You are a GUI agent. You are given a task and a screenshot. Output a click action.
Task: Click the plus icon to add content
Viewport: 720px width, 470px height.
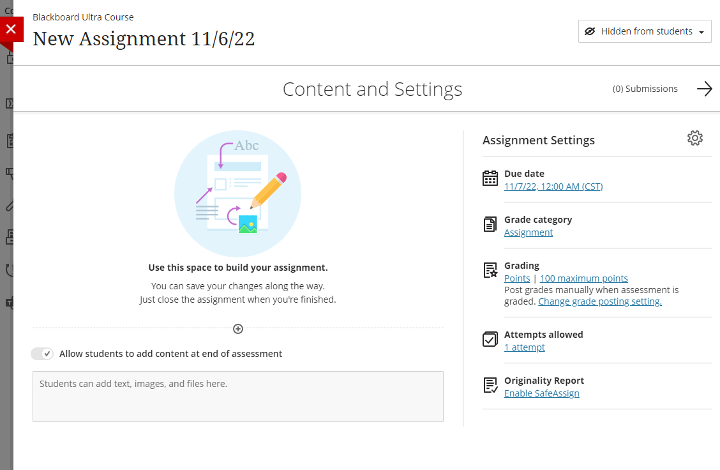point(238,328)
